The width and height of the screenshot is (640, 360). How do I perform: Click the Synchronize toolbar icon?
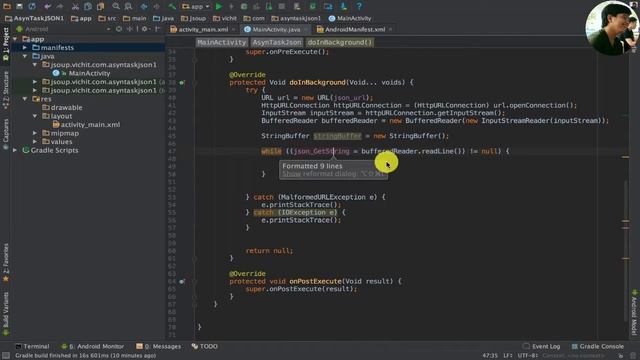click(x=32, y=6)
